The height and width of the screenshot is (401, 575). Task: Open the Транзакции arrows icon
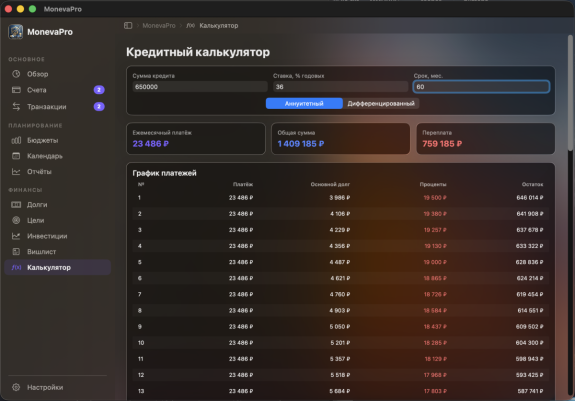[16, 107]
